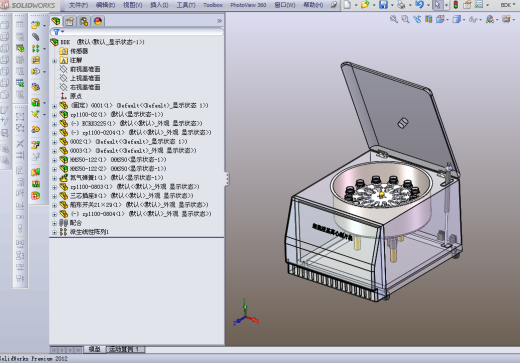The width and height of the screenshot is (520, 363).
Task: Expand the 注解 annotations folder
Action: pyautogui.click(x=54, y=61)
